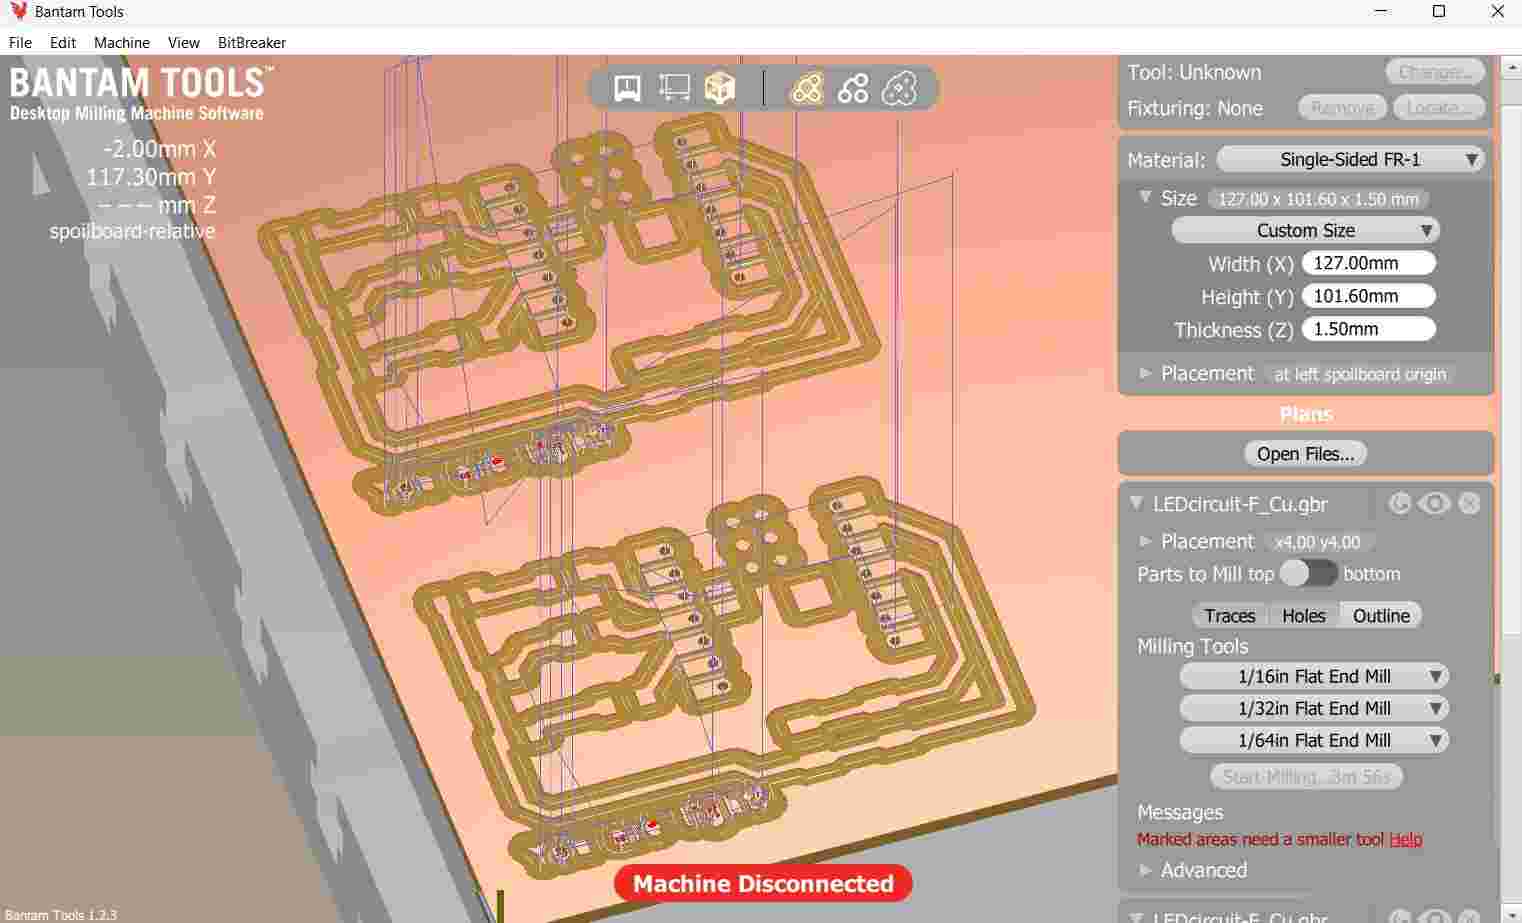Click the Width (X) input field
Screen dimensions: 1522x923
[x=1368, y=263]
